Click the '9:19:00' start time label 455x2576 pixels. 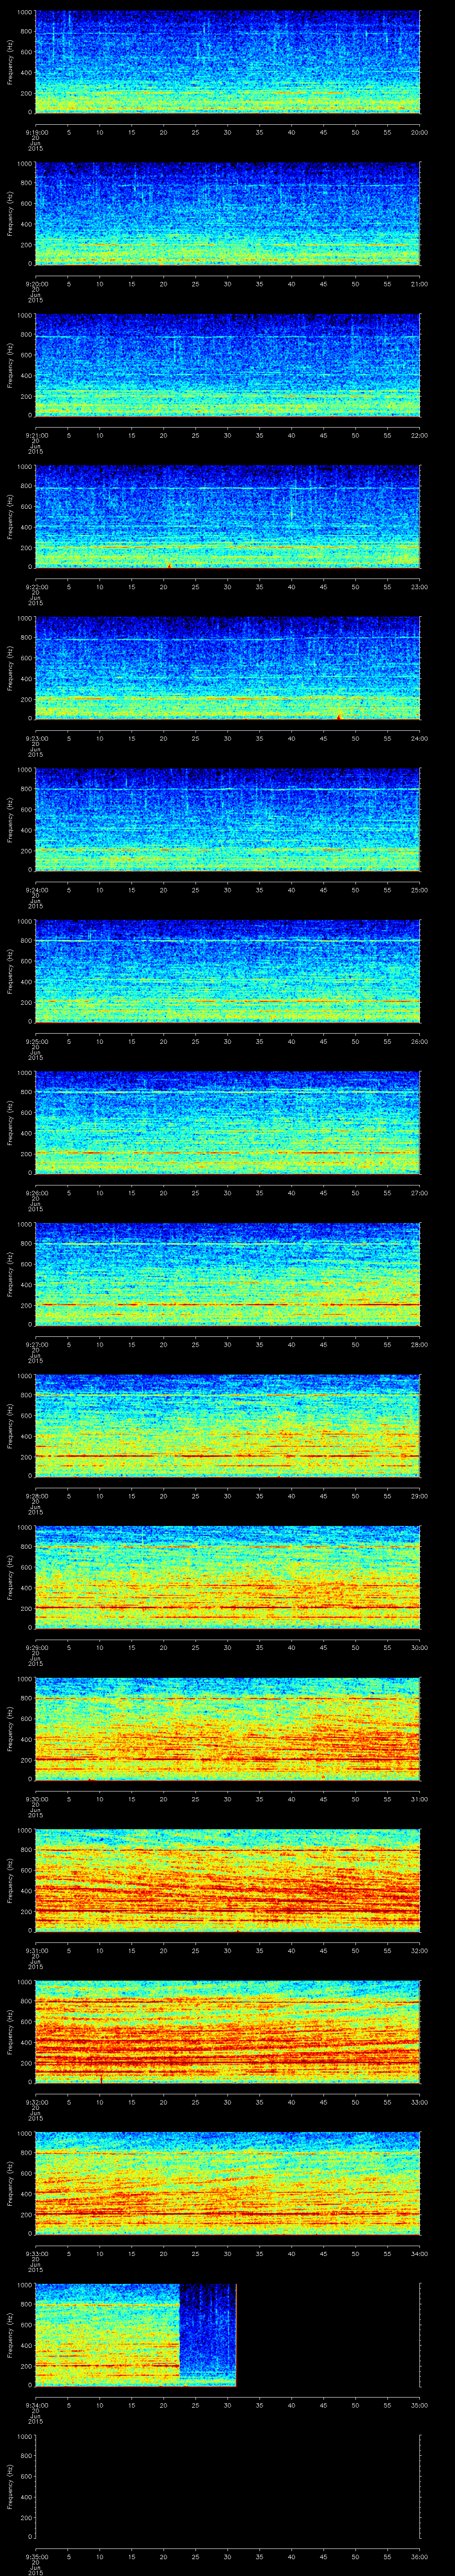pyautogui.click(x=36, y=132)
